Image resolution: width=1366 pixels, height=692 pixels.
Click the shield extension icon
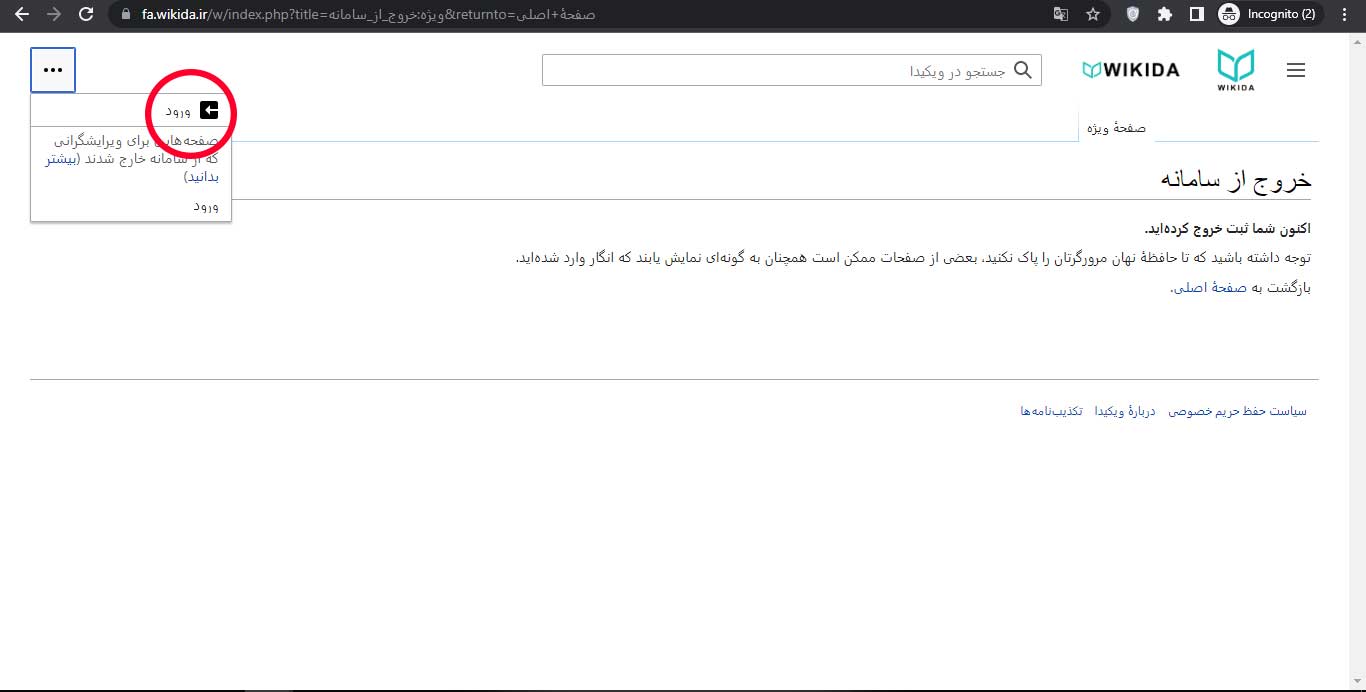click(1132, 15)
